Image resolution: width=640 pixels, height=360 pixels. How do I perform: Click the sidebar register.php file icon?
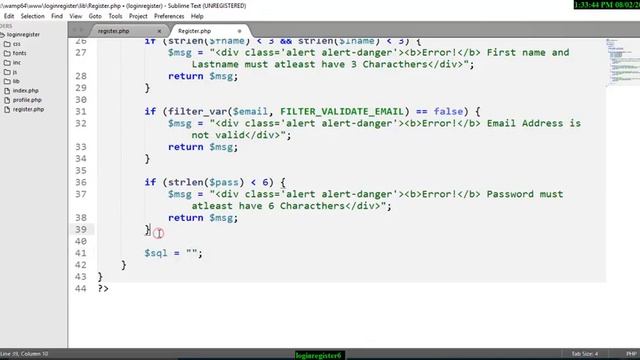click(7, 109)
